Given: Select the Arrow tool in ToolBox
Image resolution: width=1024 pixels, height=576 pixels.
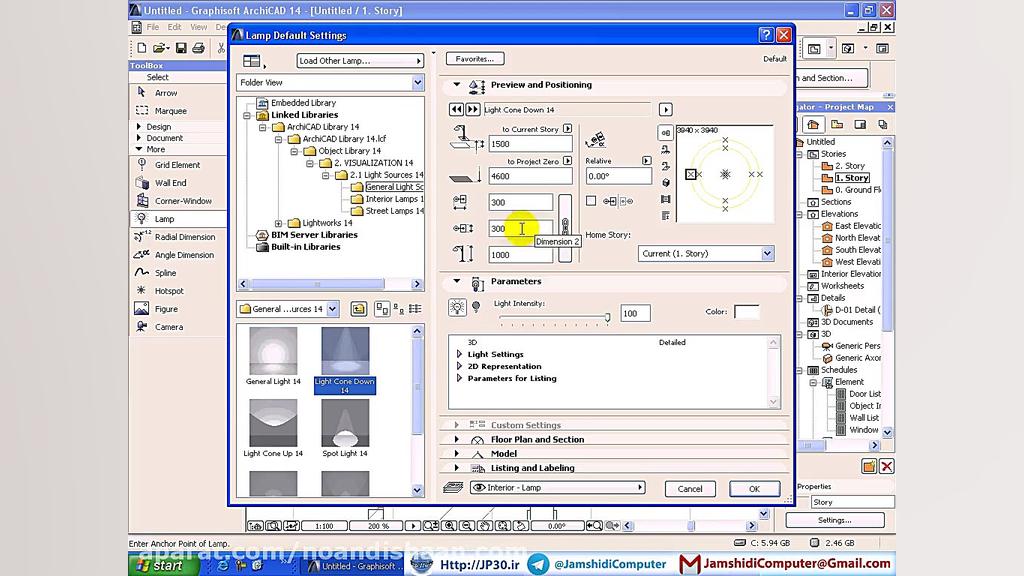Looking at the screenshot, I should point(165,93).
